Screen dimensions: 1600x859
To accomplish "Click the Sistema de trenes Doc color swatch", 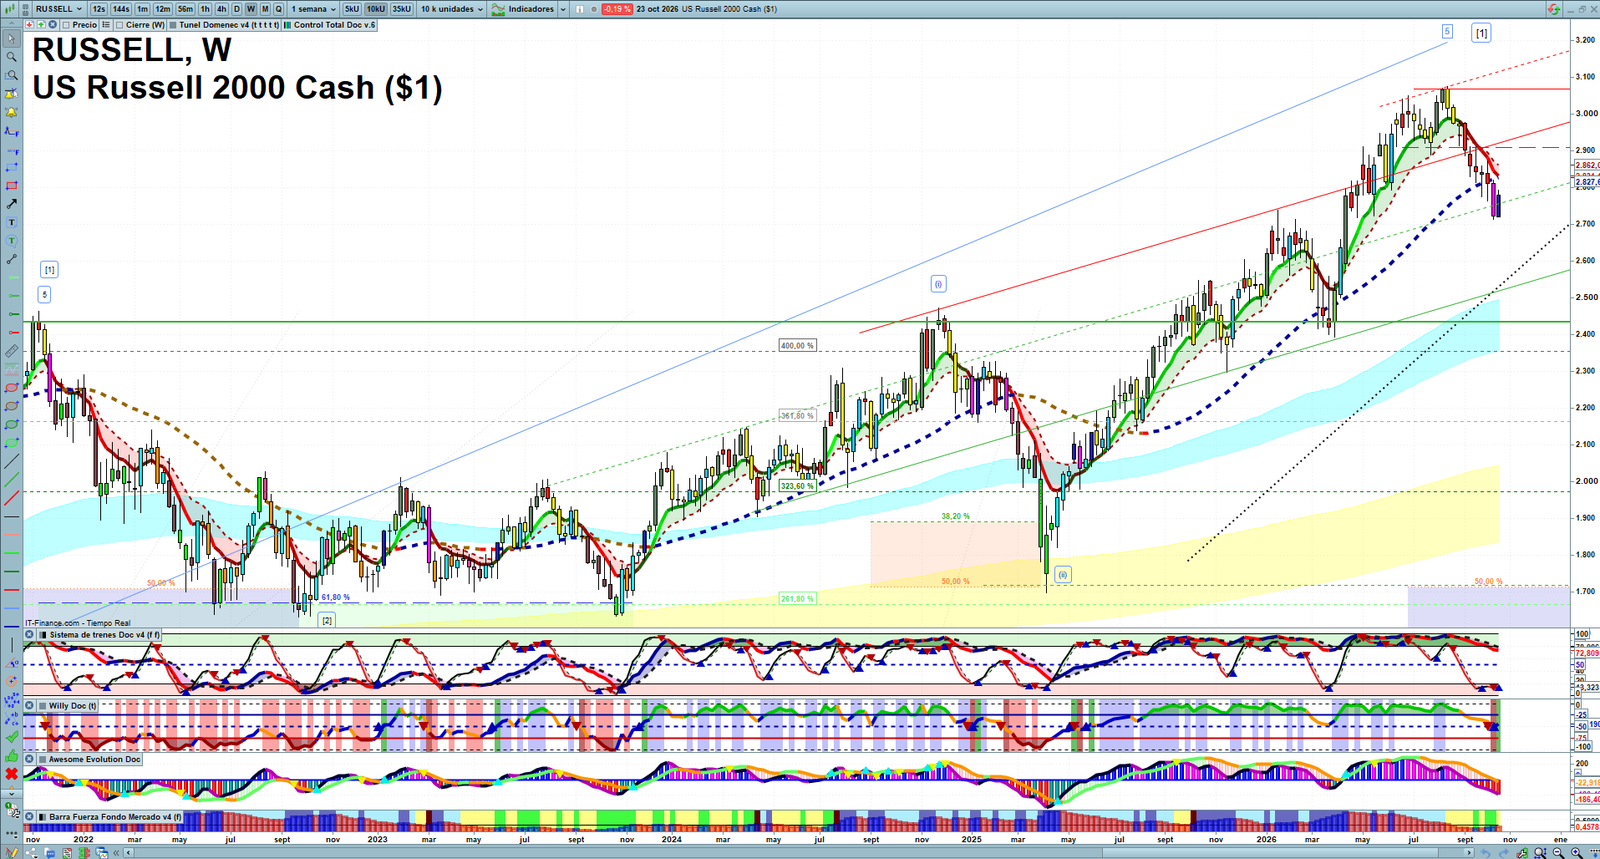I will tap(42, 635).
